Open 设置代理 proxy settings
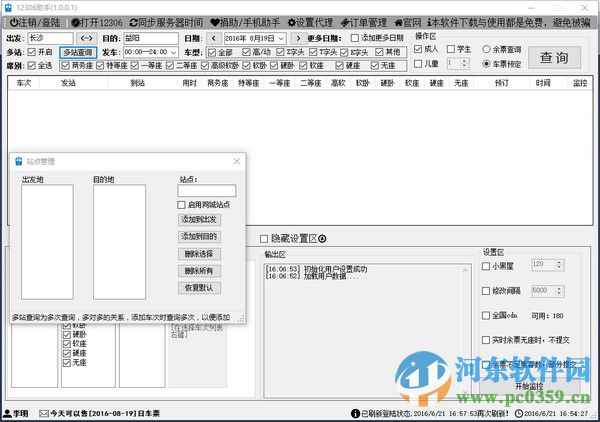This screenshot has width=600, height=422. 310,23
